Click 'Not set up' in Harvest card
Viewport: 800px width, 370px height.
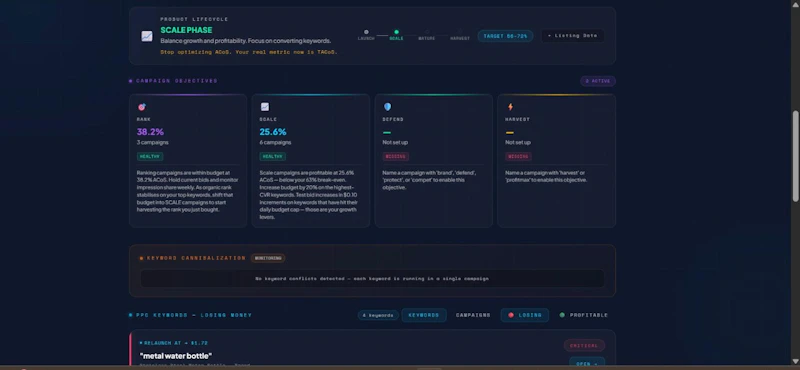tap(518, 142)
